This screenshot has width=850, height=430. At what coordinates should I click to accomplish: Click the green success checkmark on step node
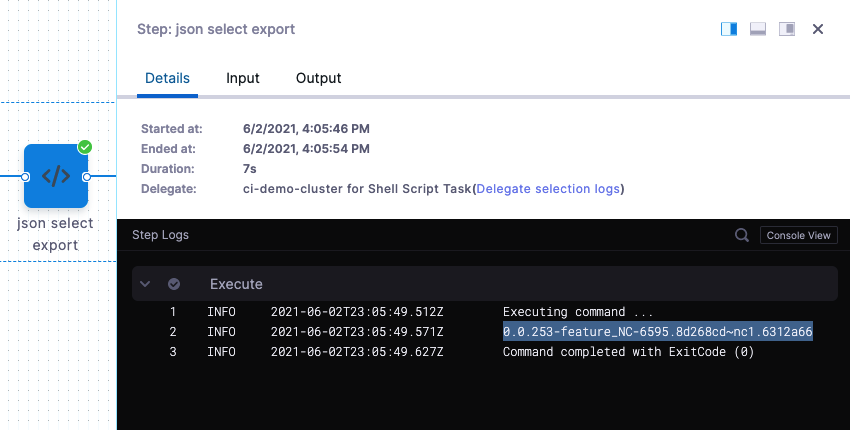[85, 147]
